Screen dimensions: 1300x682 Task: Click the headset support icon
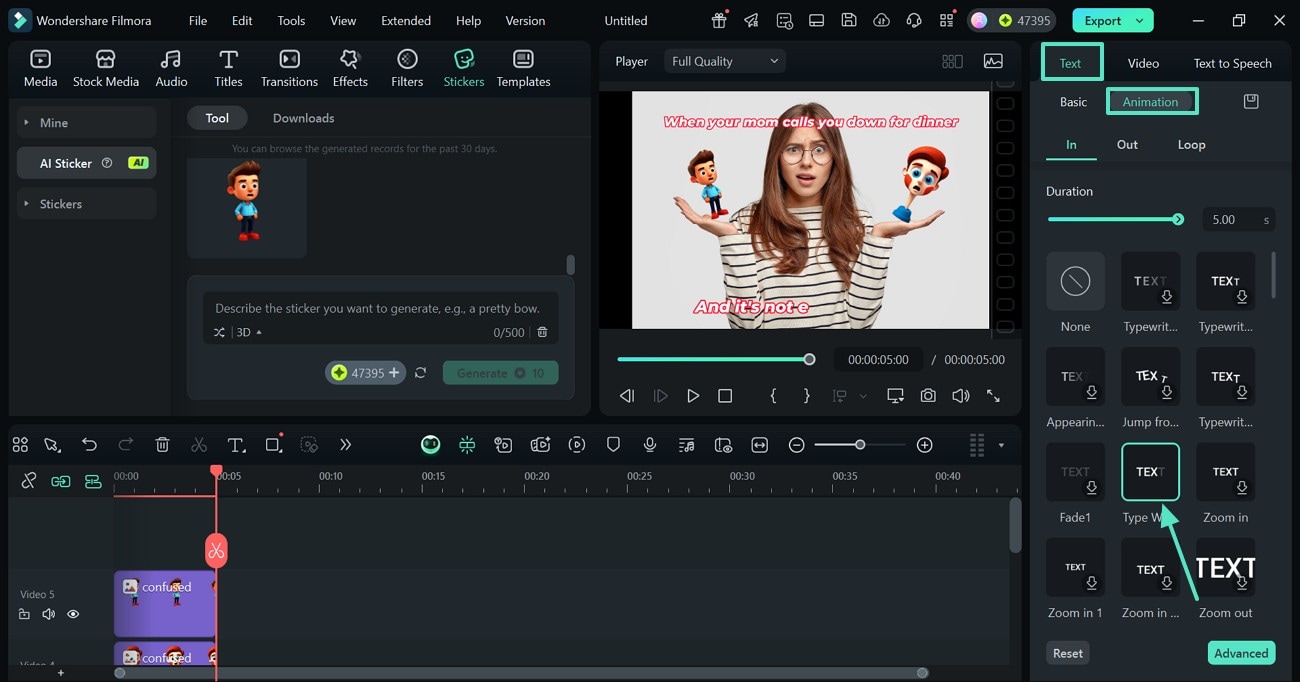(913, 20)
